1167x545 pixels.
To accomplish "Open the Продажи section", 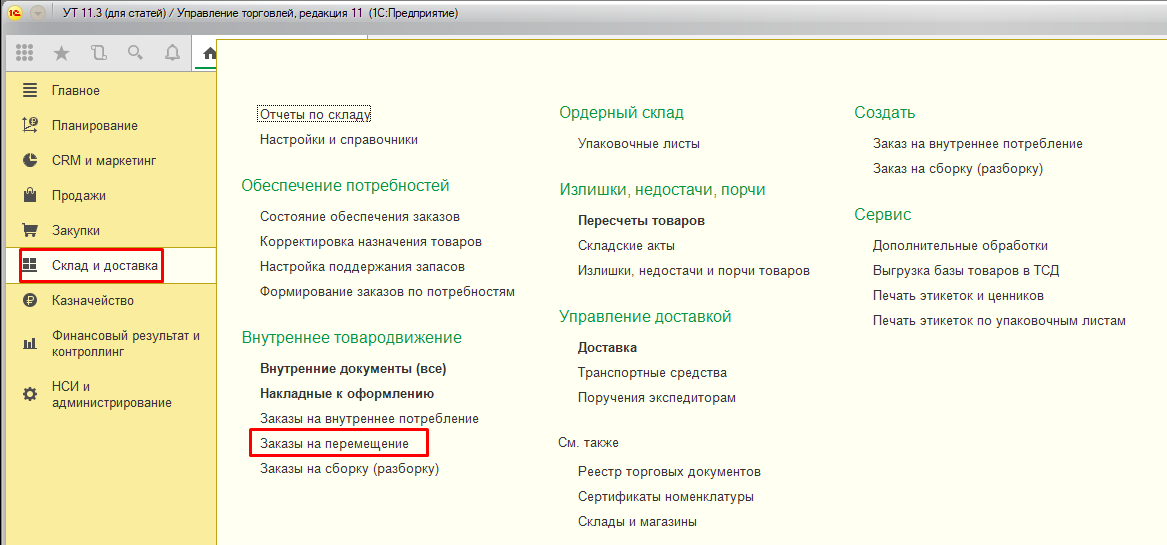I will [79, 196].
